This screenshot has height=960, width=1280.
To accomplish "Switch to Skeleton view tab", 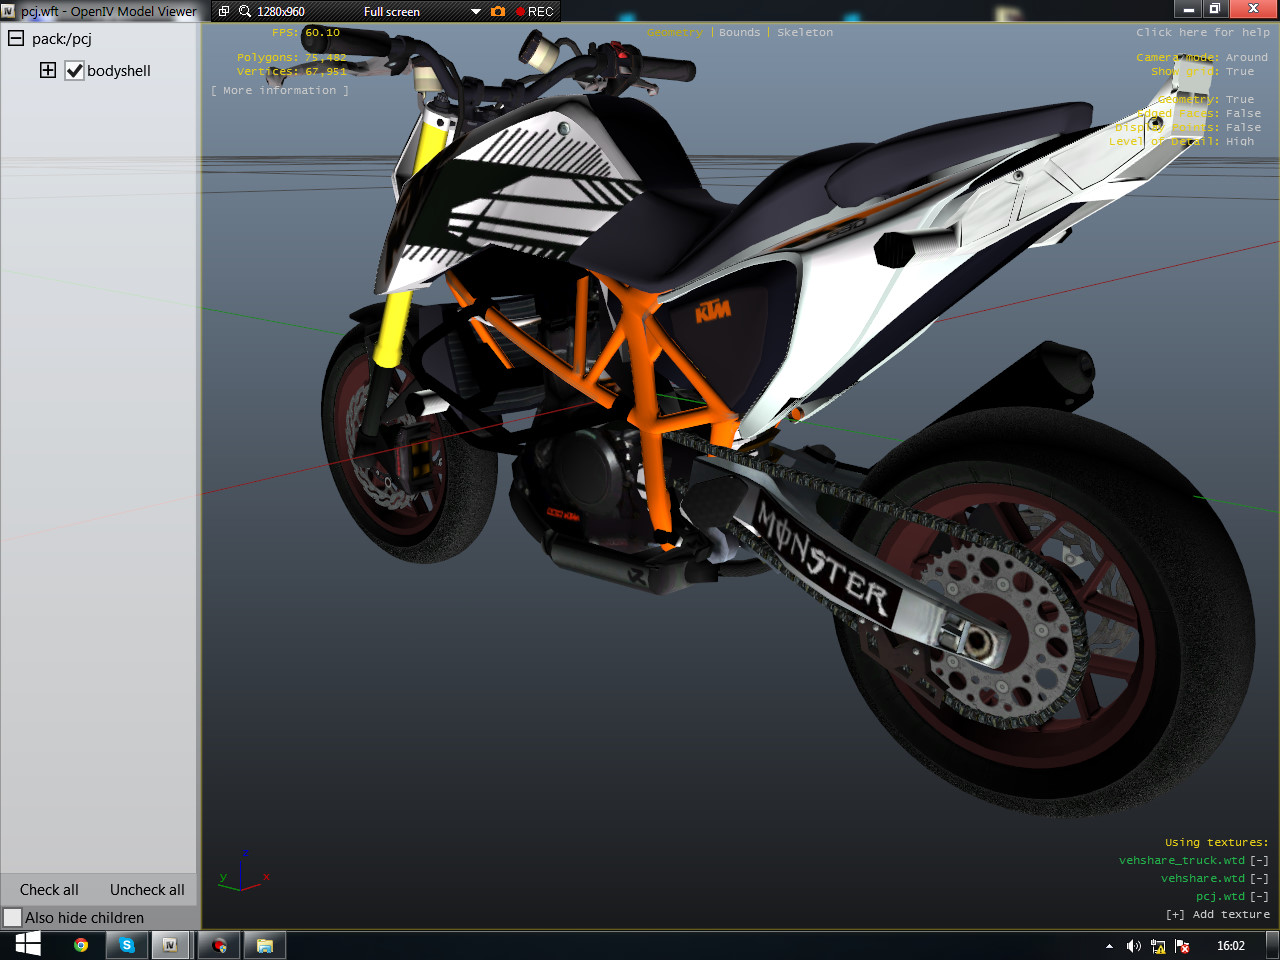I will pyautogui.click(x=805, y=32).
